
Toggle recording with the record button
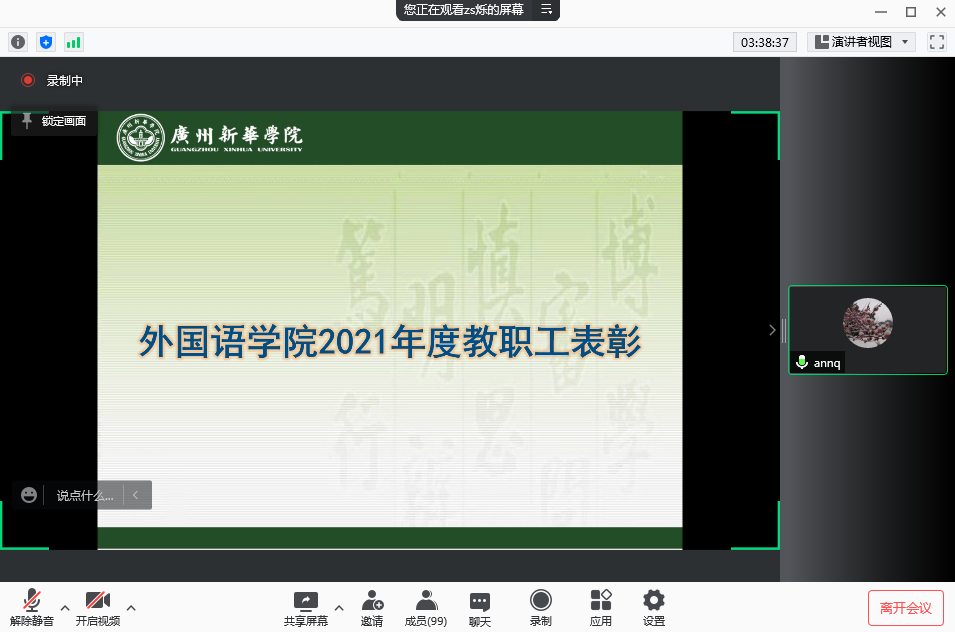pyautogui.click(x=540, y=607)
